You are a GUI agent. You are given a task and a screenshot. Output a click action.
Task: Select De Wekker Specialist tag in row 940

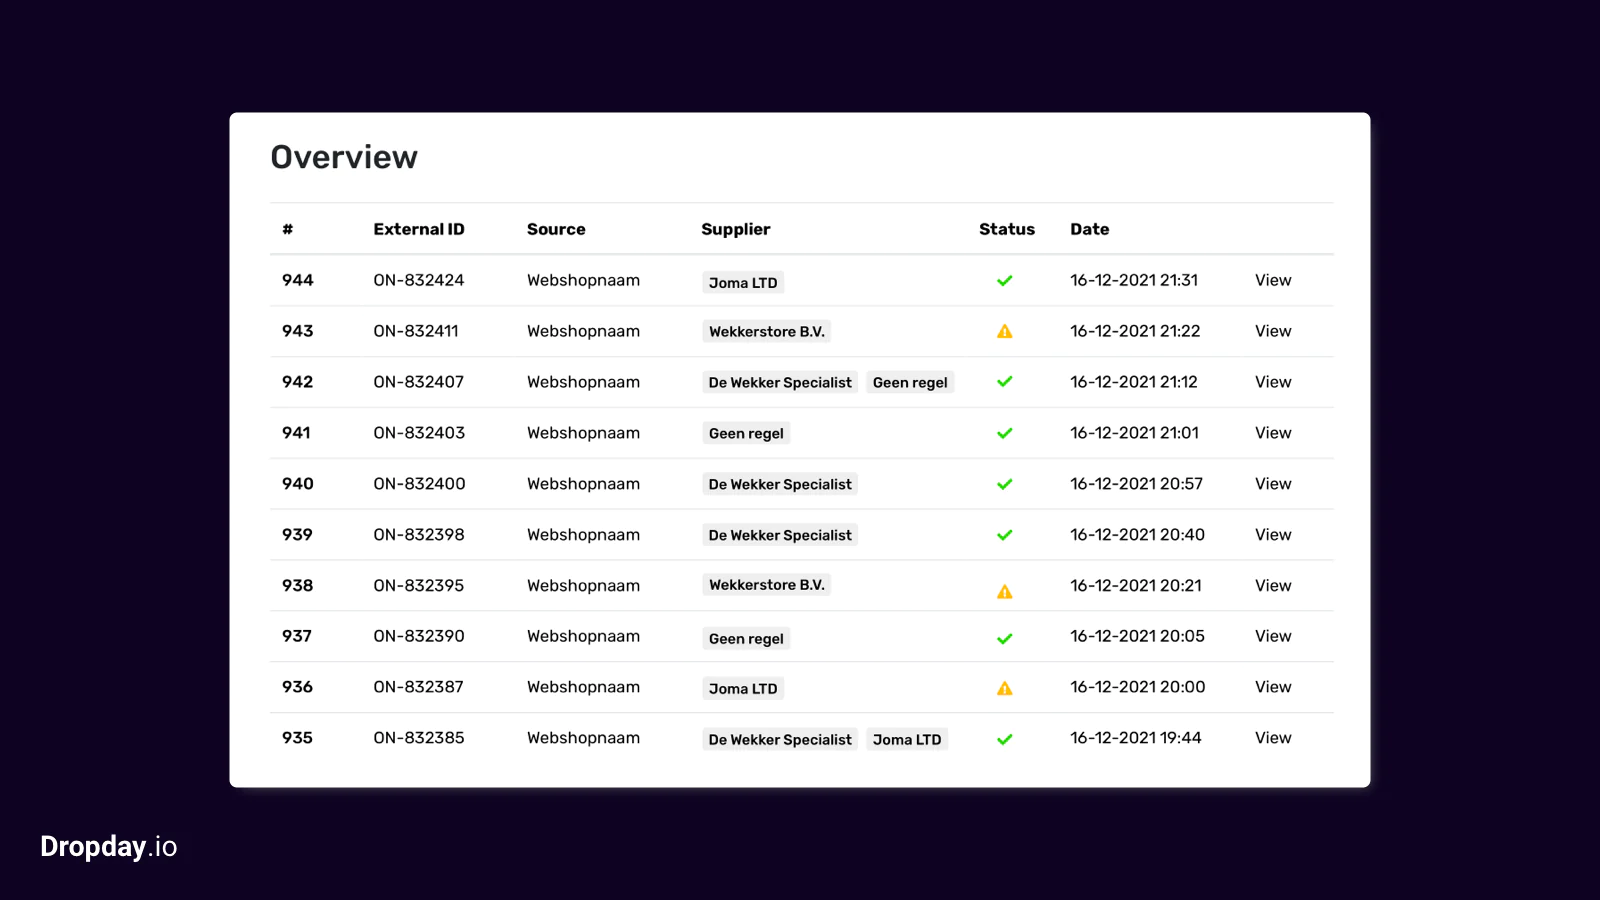(x=780, y=484)
